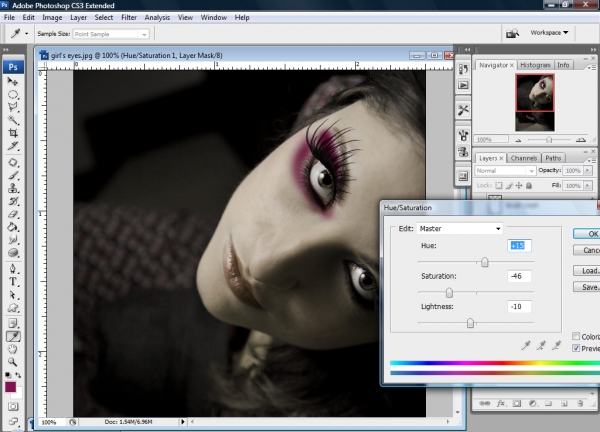The height and width of the screenshot is (432, 600).
Task: Click Cancel in Hue/Saturation dialog
Action: point(587,250)
